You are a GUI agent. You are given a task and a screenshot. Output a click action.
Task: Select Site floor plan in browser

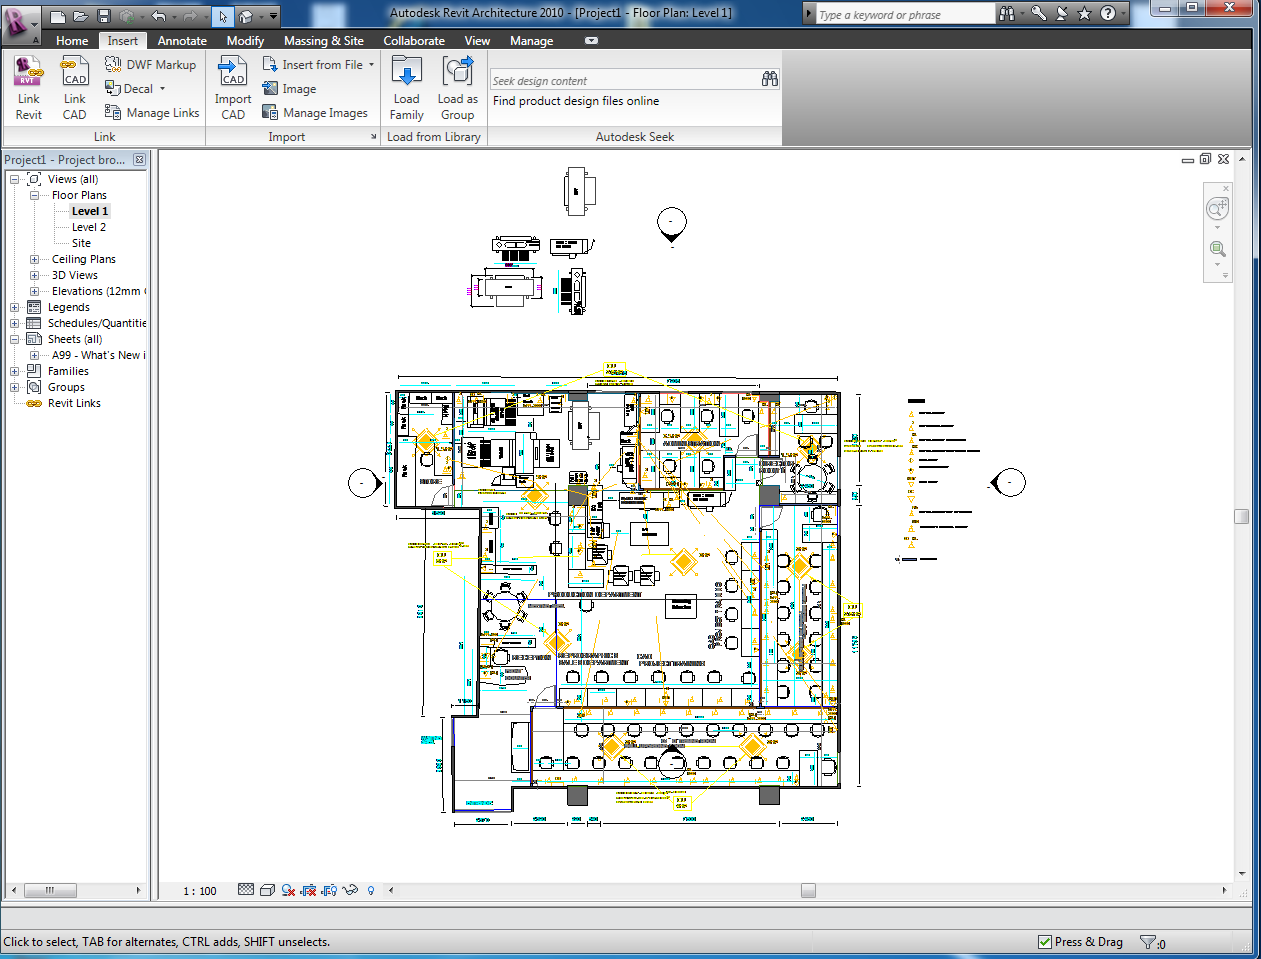click(x=81, y=243)
